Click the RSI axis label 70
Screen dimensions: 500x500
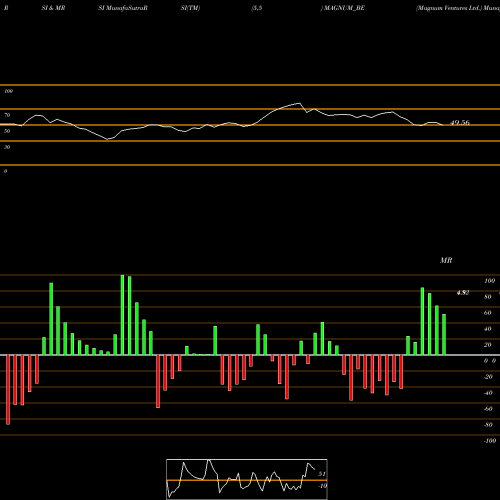click(x=7, y=115)
